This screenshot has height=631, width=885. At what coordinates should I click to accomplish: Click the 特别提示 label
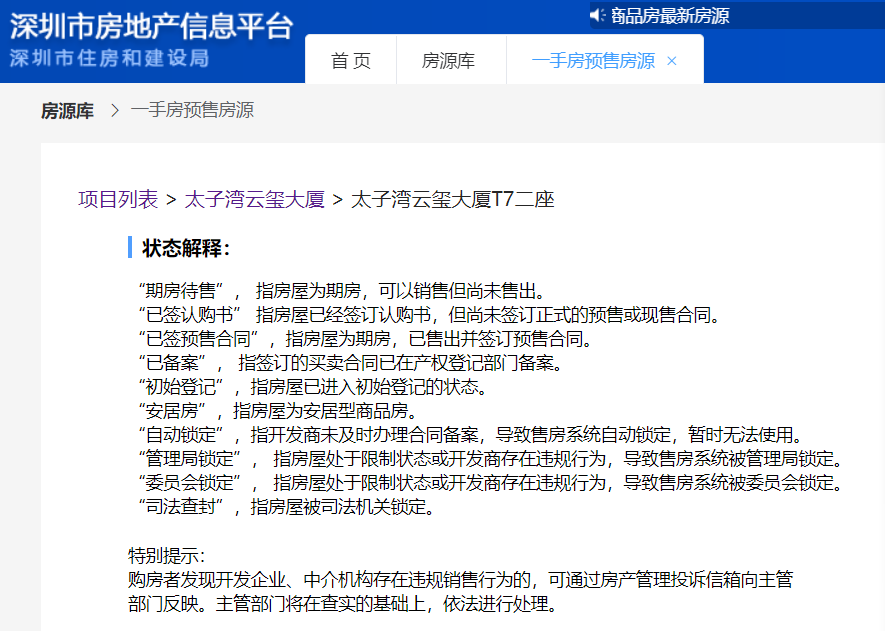pyautogui.click(x=167, y=556)
